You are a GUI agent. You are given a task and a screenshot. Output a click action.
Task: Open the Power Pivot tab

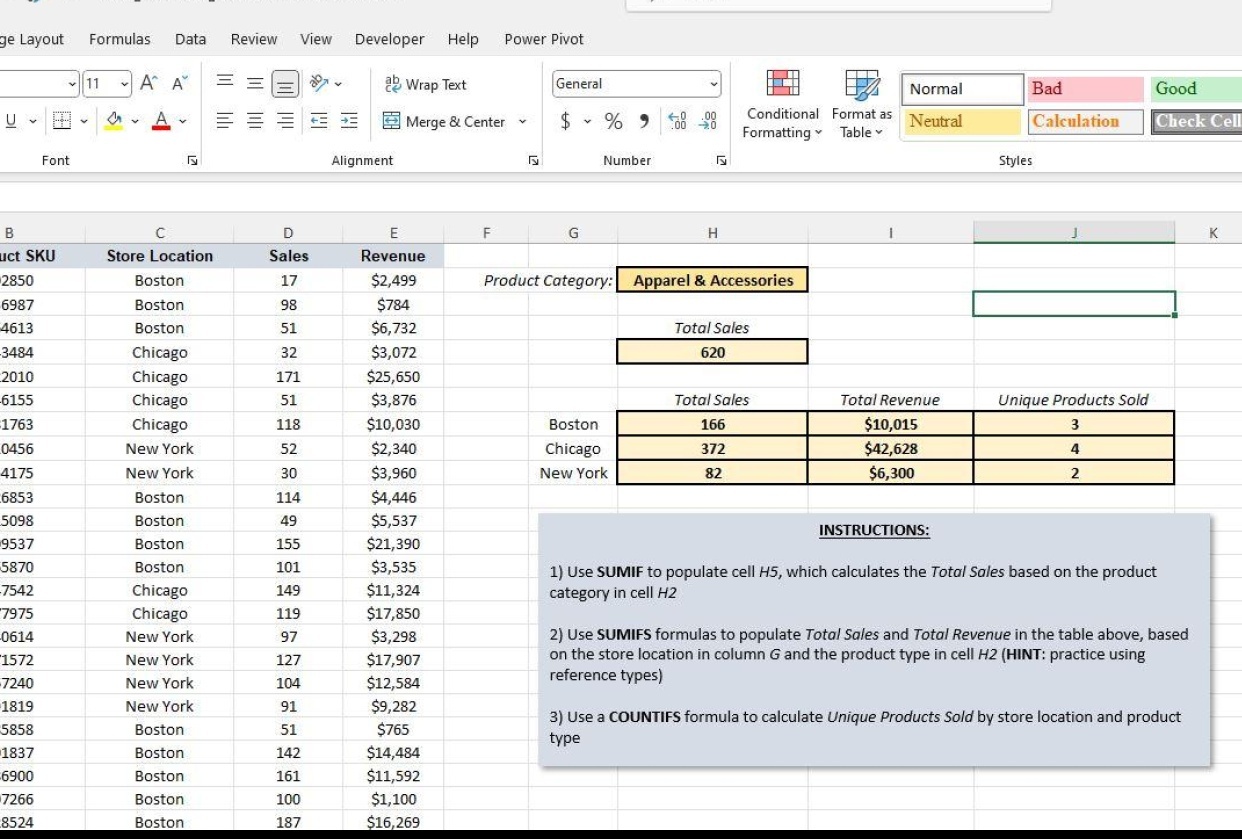click(544, 39)
